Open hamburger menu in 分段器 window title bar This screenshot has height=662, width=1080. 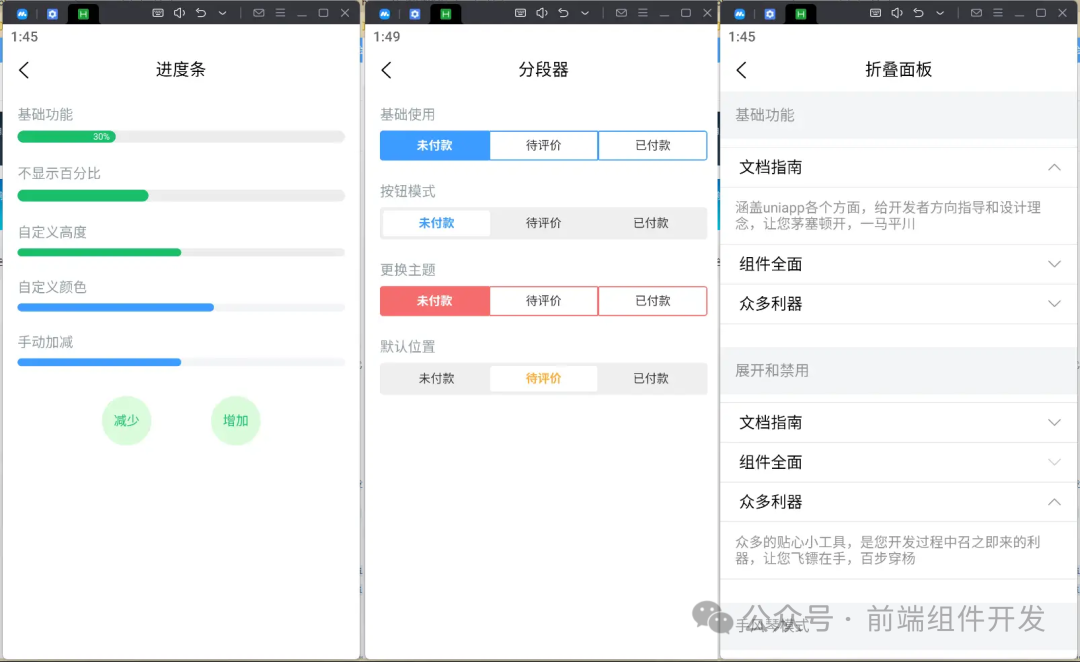click(643, 13)
